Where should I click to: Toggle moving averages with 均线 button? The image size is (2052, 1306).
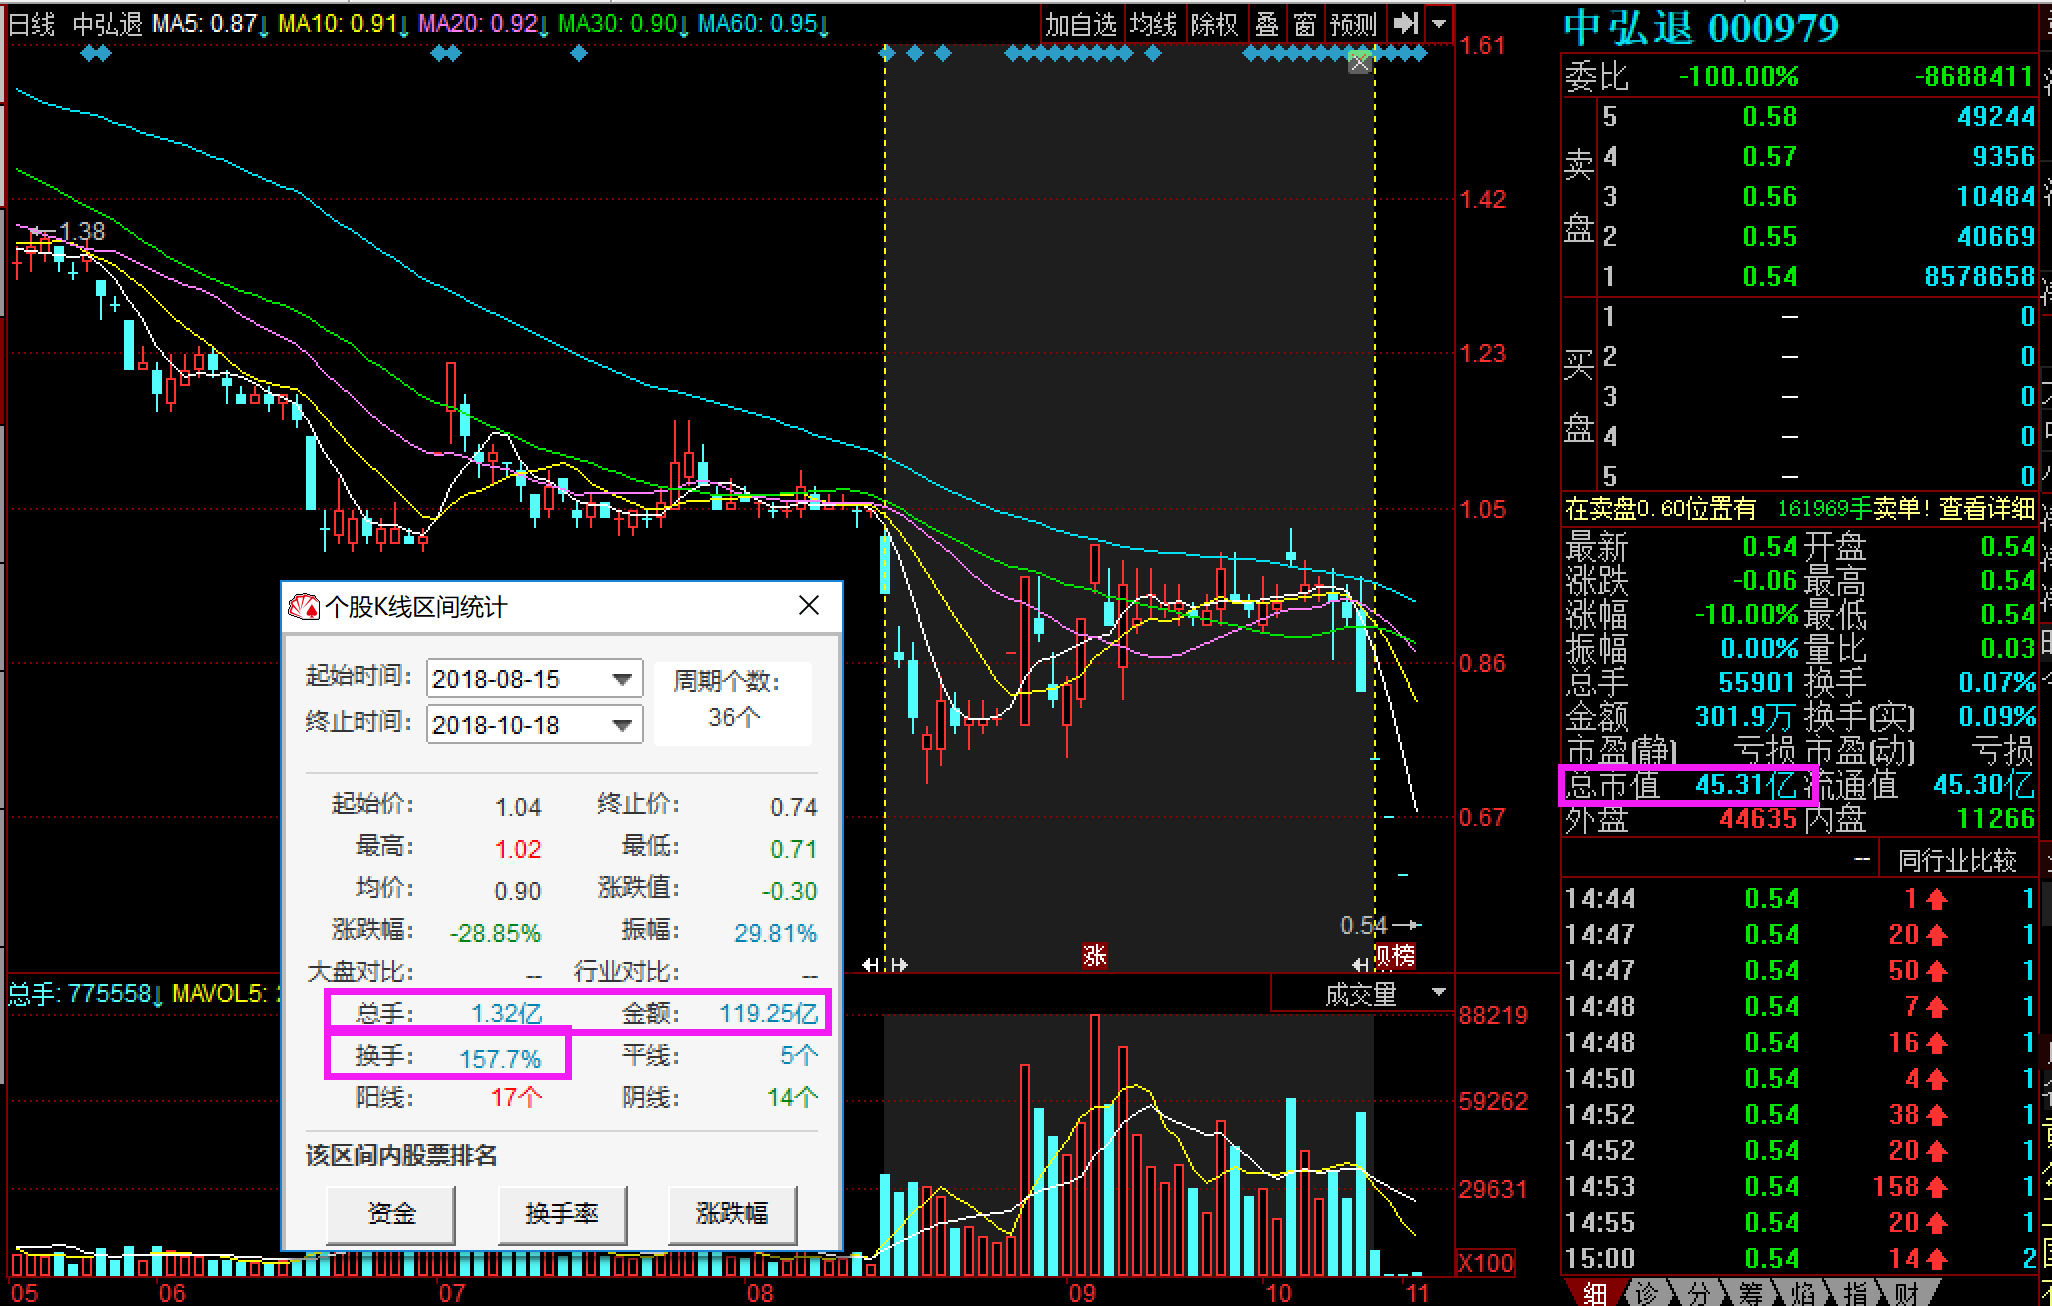click(x=1153, y=24)
